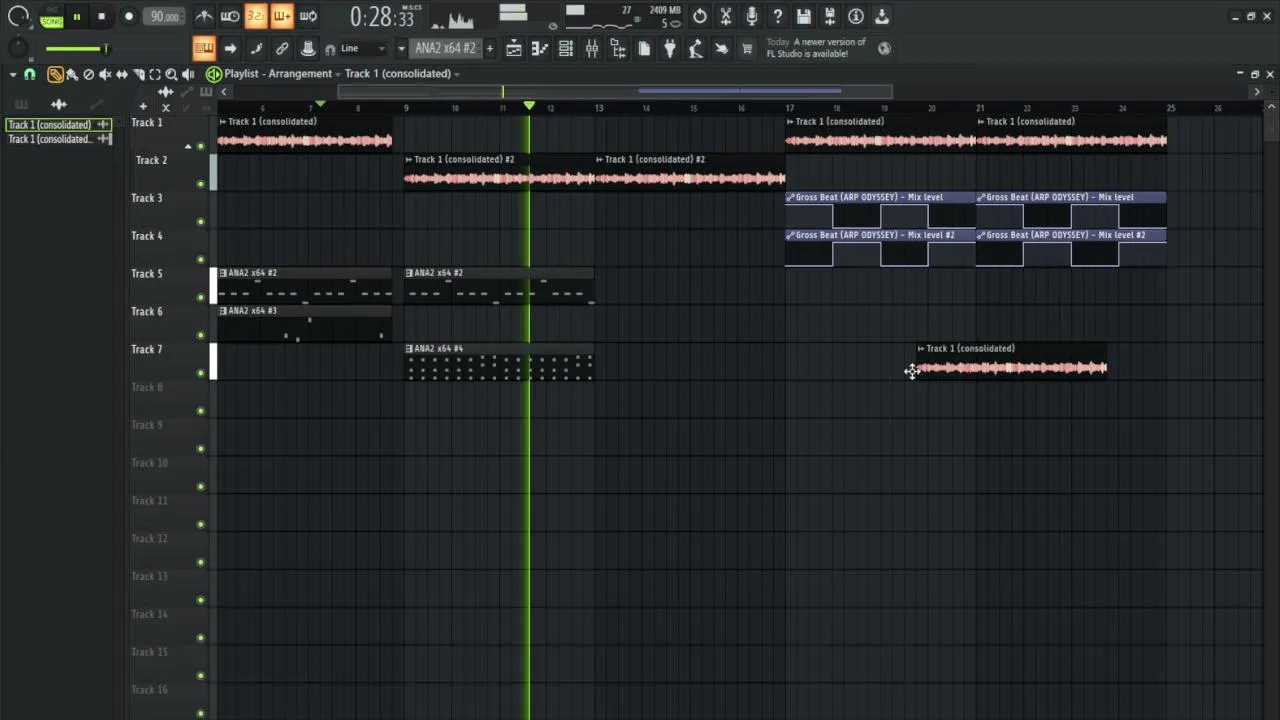This screenshot has height=720, width=1280.
Task: Select the Playback speaker tool
Action: point(187,74)
